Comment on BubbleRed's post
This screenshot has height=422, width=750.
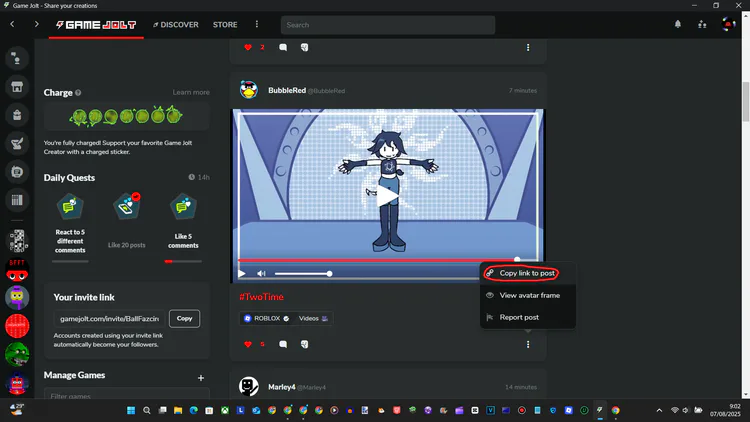click(283, 344)
